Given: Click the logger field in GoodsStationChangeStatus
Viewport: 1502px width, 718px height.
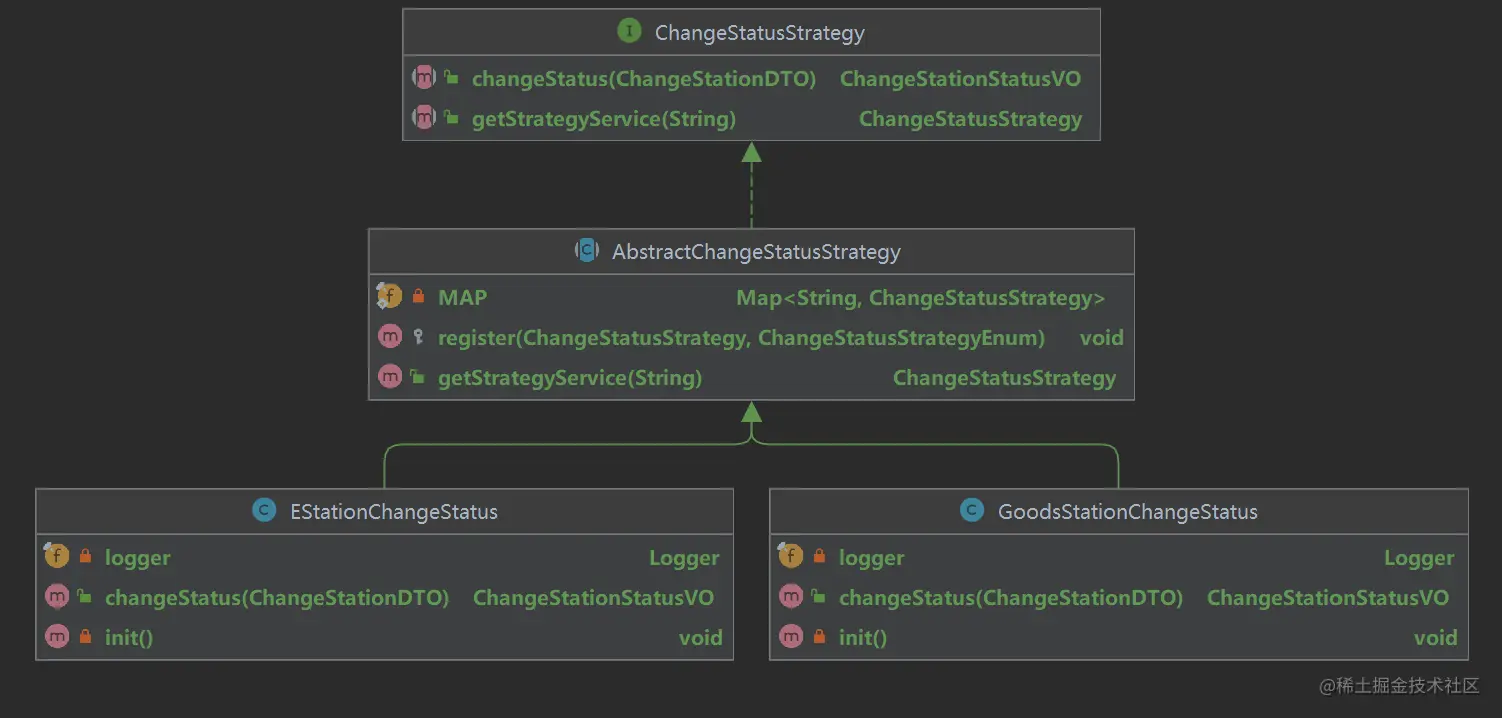Looking at the screenshot, I should pos(872,558).
